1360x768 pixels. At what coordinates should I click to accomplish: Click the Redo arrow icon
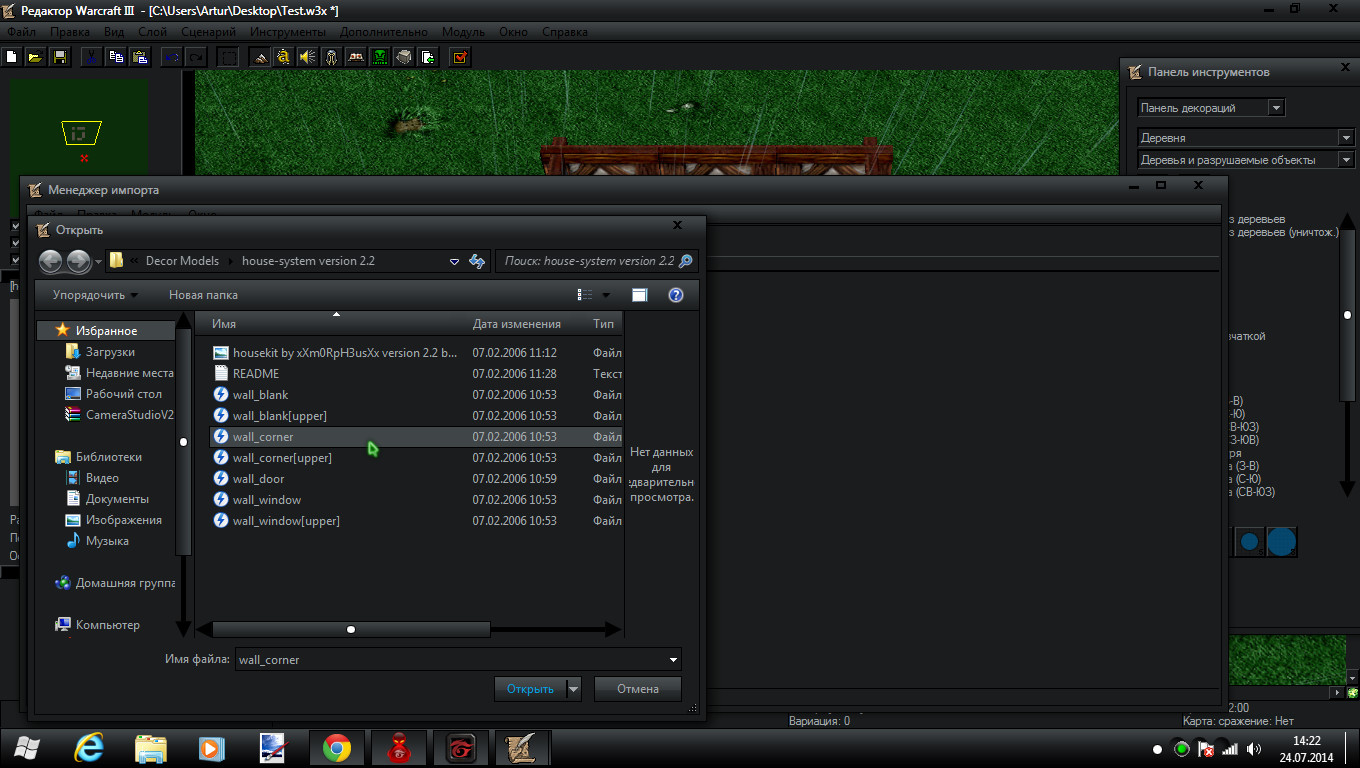tap(196, 57)
